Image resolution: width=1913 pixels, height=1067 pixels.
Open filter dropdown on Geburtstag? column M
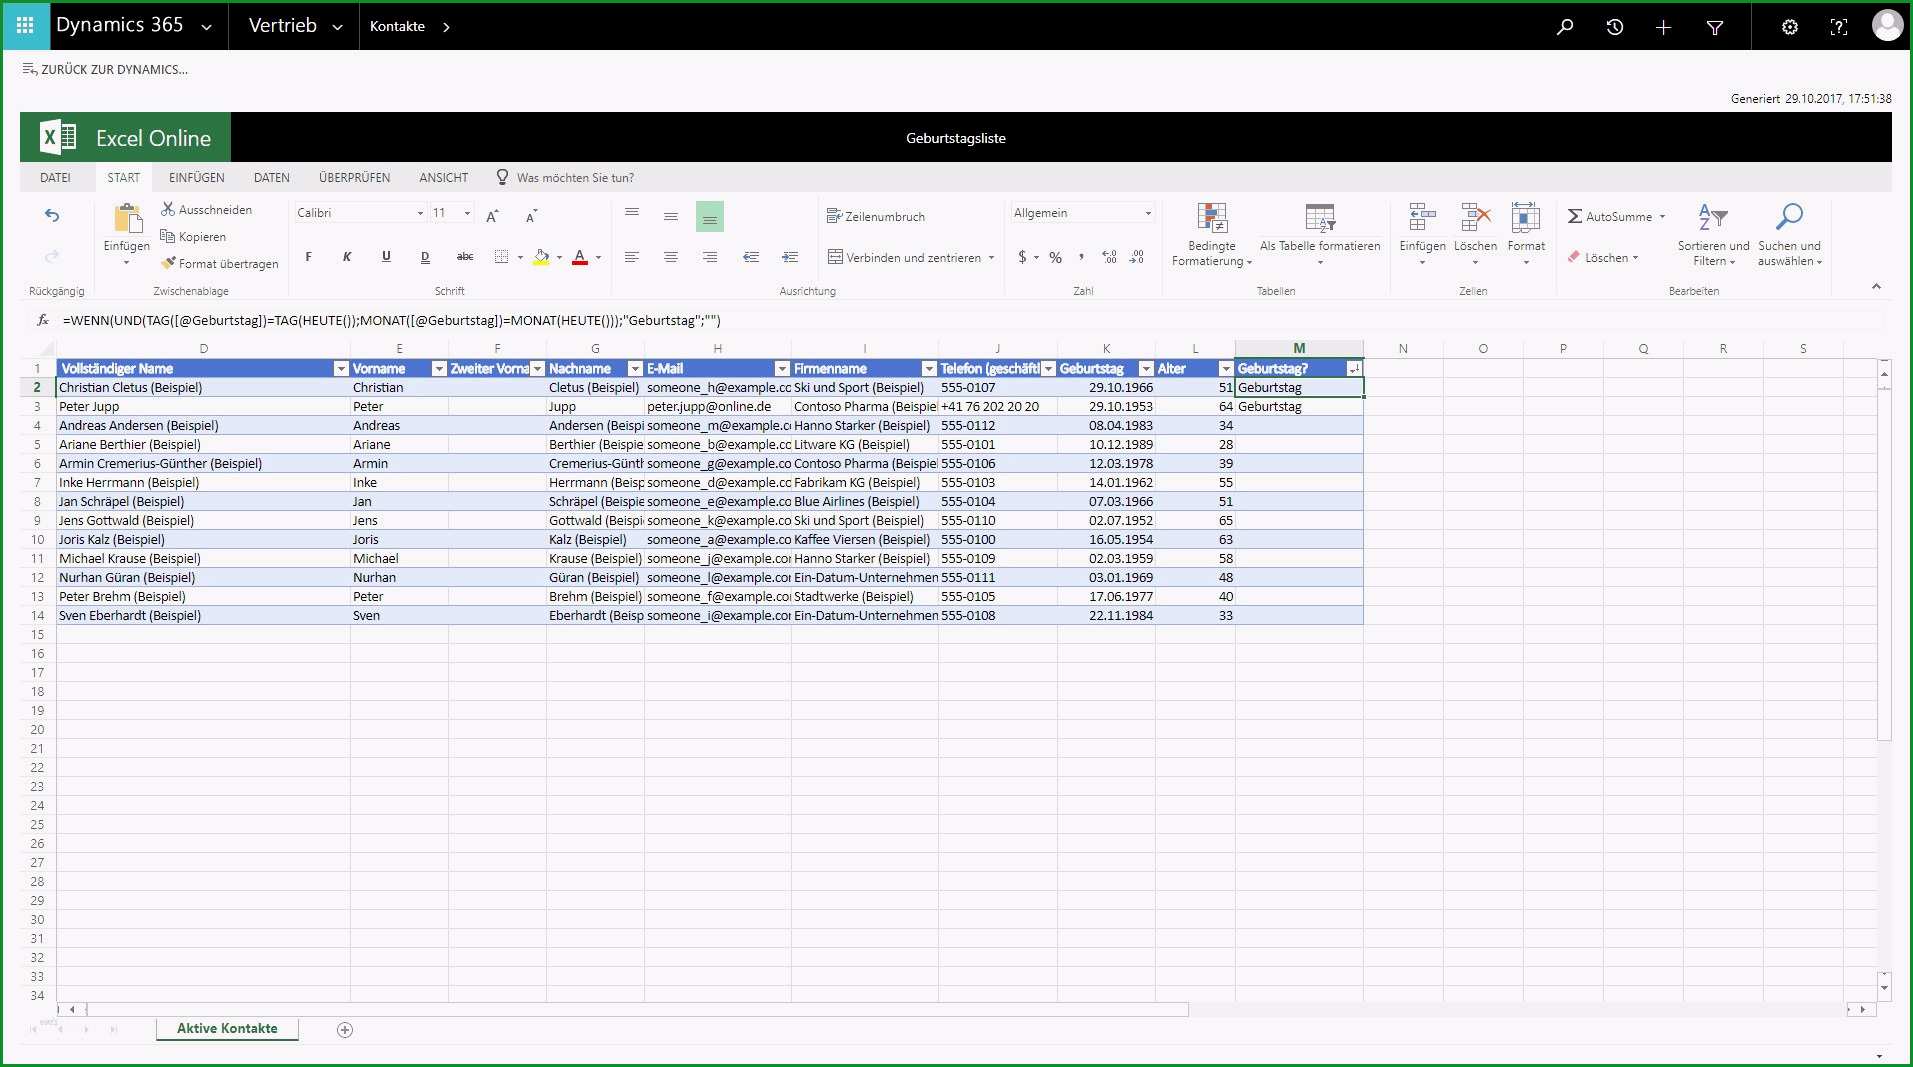1353,369
